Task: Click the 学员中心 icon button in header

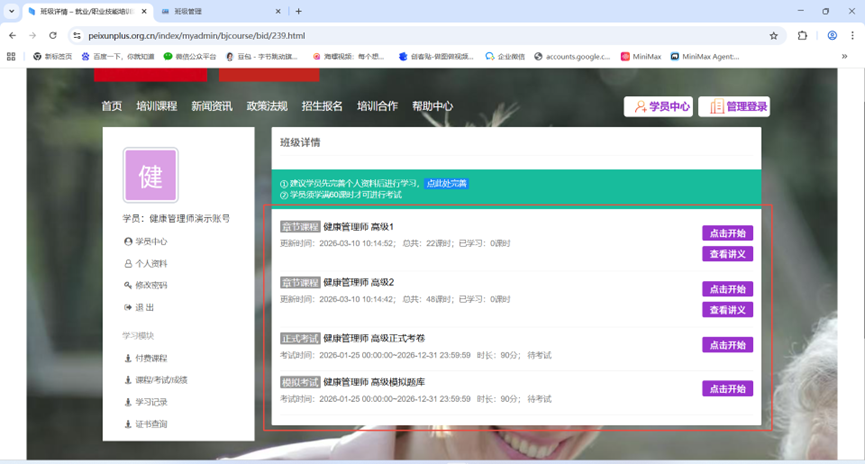Action: pos(658,107)
